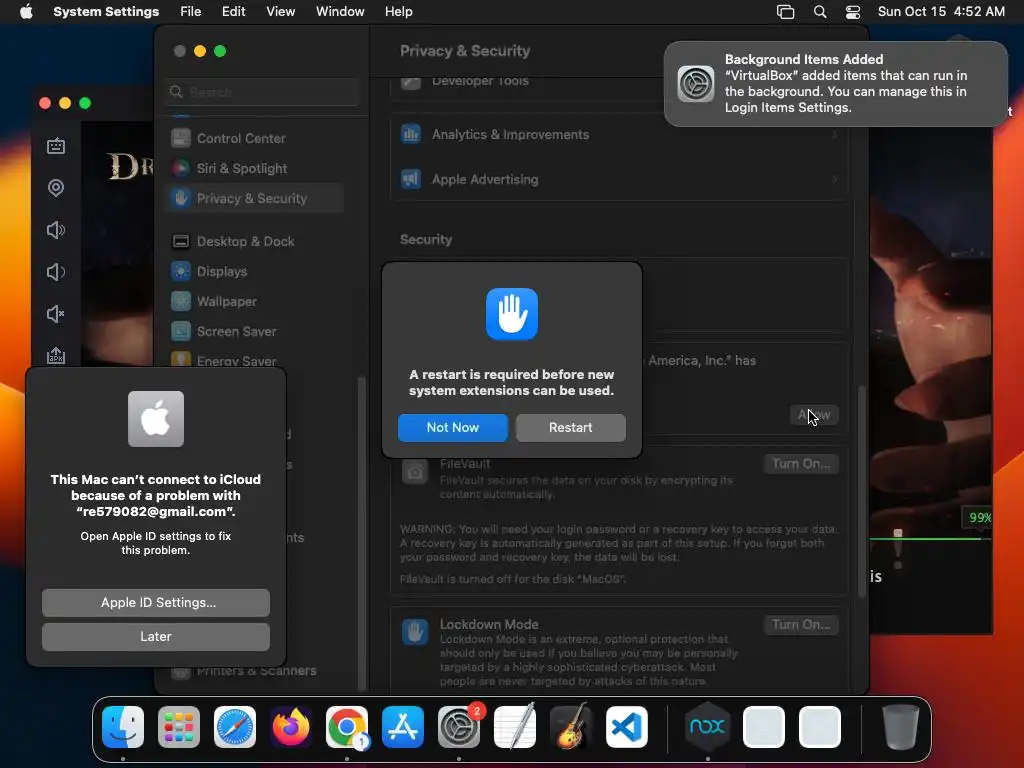Click Restart button in extensions dialog
This screenshot has width=1024, height=768.
coord(571,428)
